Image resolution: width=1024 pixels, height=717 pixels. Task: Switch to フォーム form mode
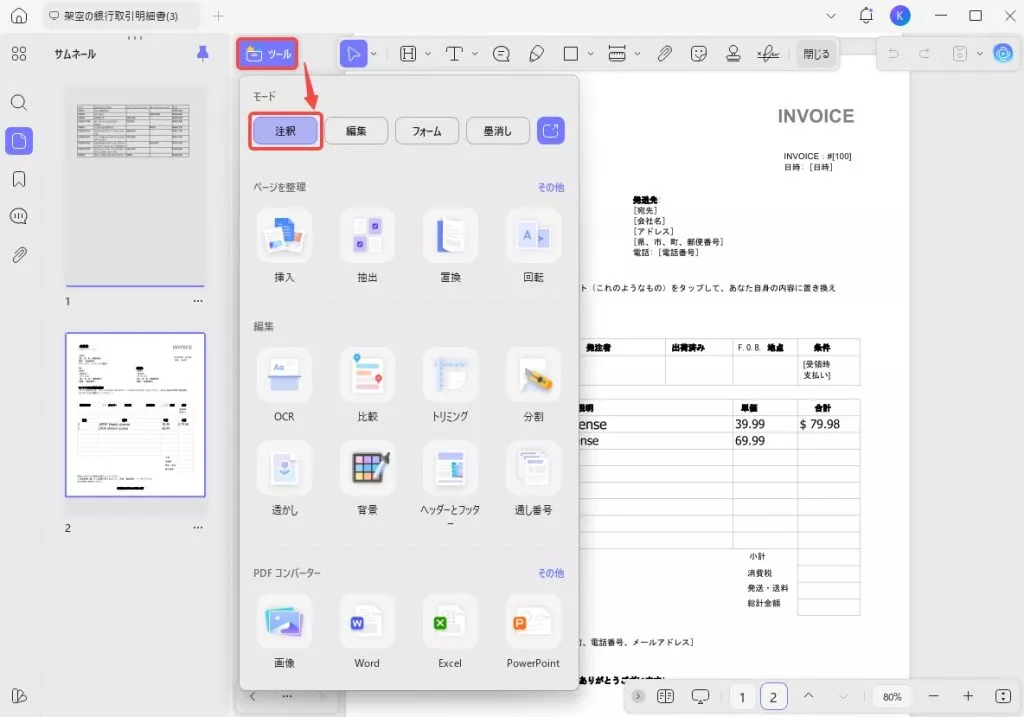(x=426, y=131)
